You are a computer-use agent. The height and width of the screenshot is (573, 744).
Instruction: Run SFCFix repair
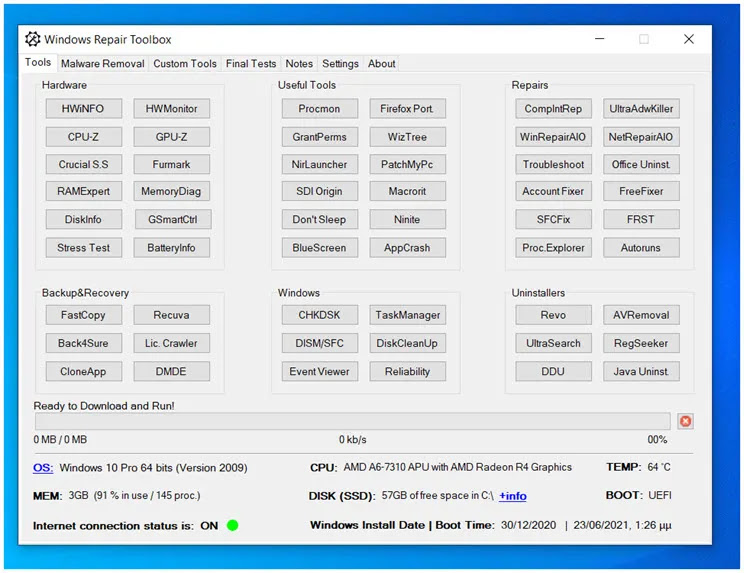[x=553, y=220]
